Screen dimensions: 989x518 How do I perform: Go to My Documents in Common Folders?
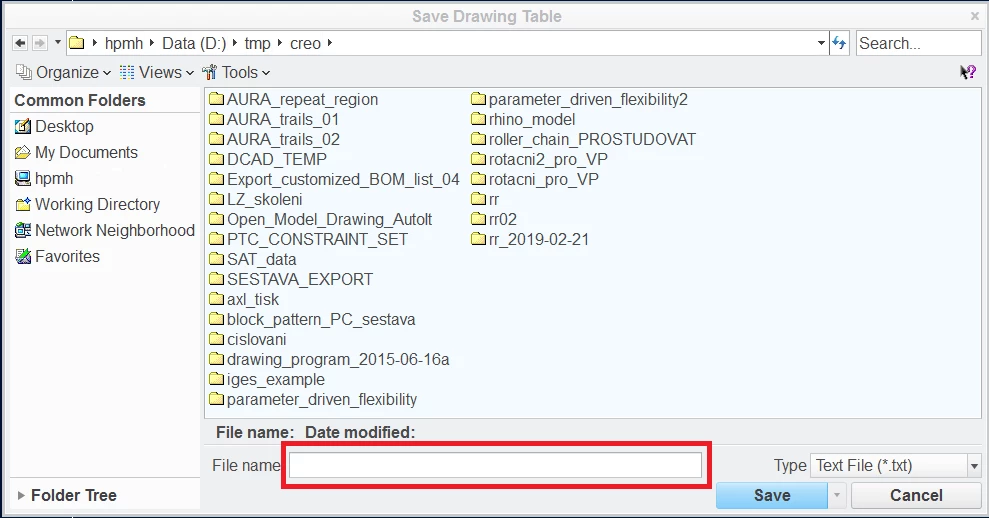[76, 152]
